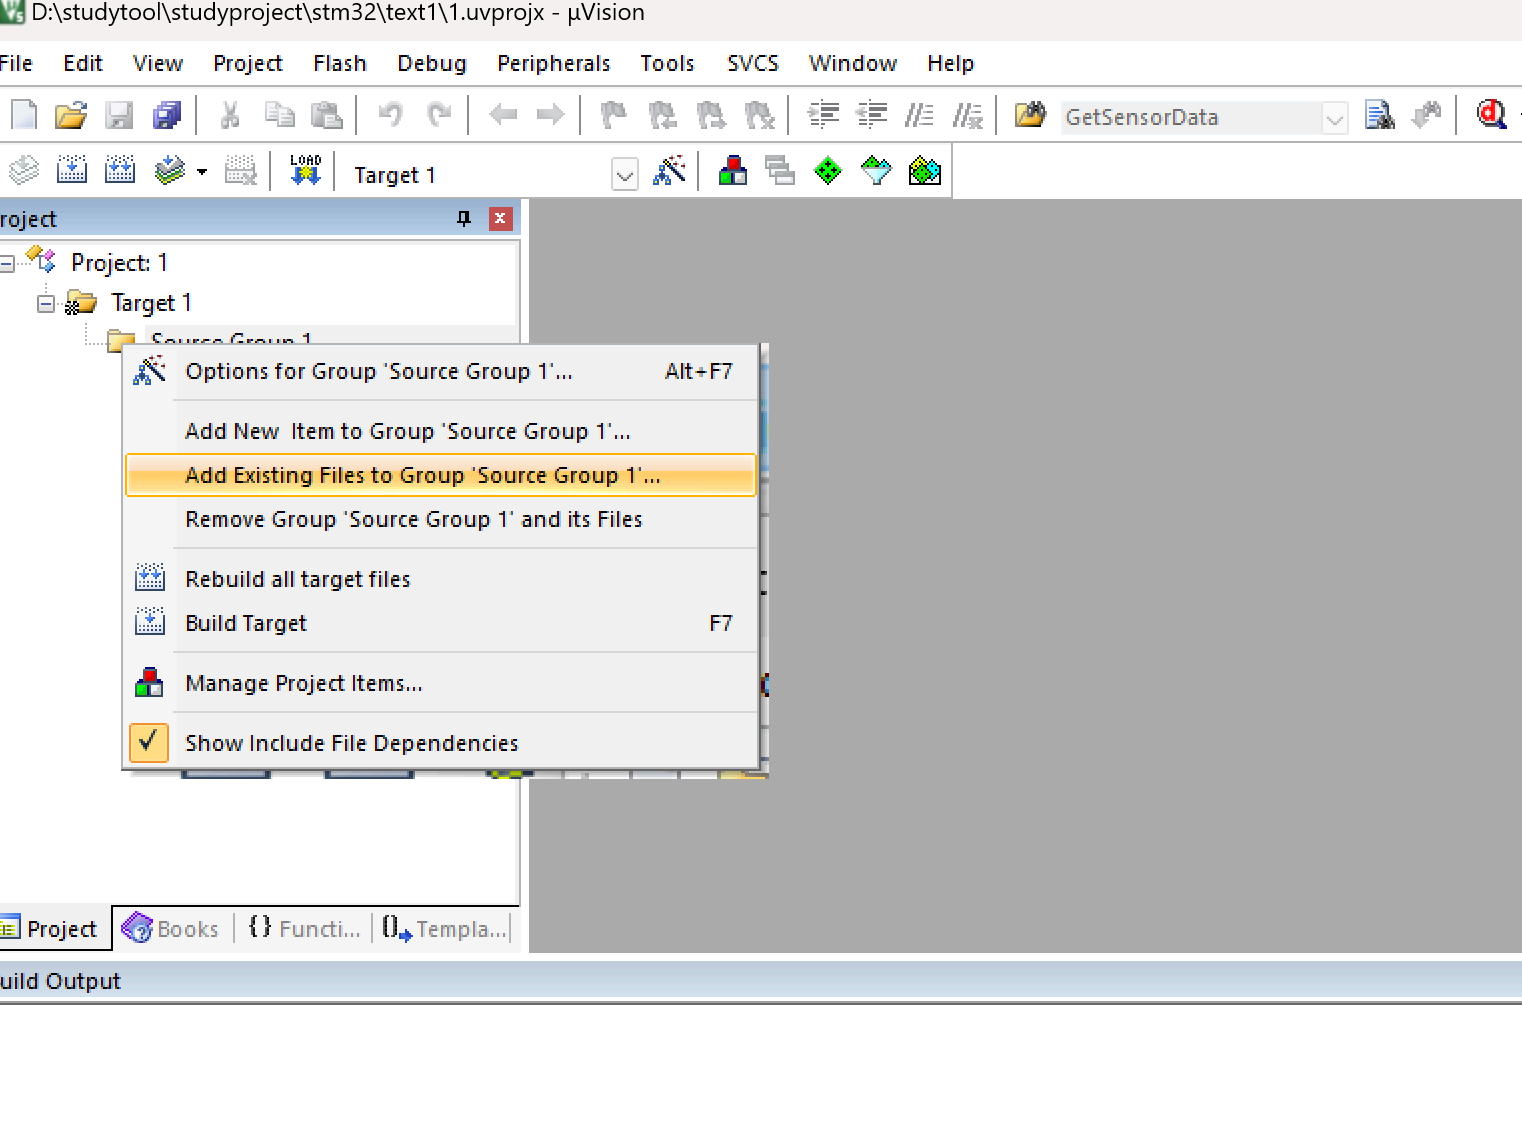Open the Peripherals menu
This screenshot has width=1522, height=1133.
(553, 63)
